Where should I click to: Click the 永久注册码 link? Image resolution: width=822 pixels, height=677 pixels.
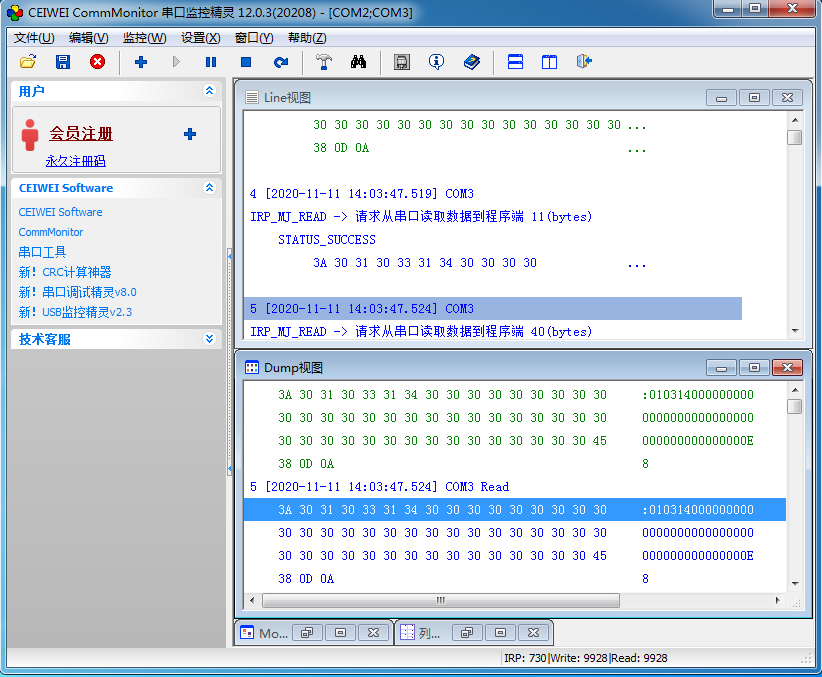coord(75,161)
